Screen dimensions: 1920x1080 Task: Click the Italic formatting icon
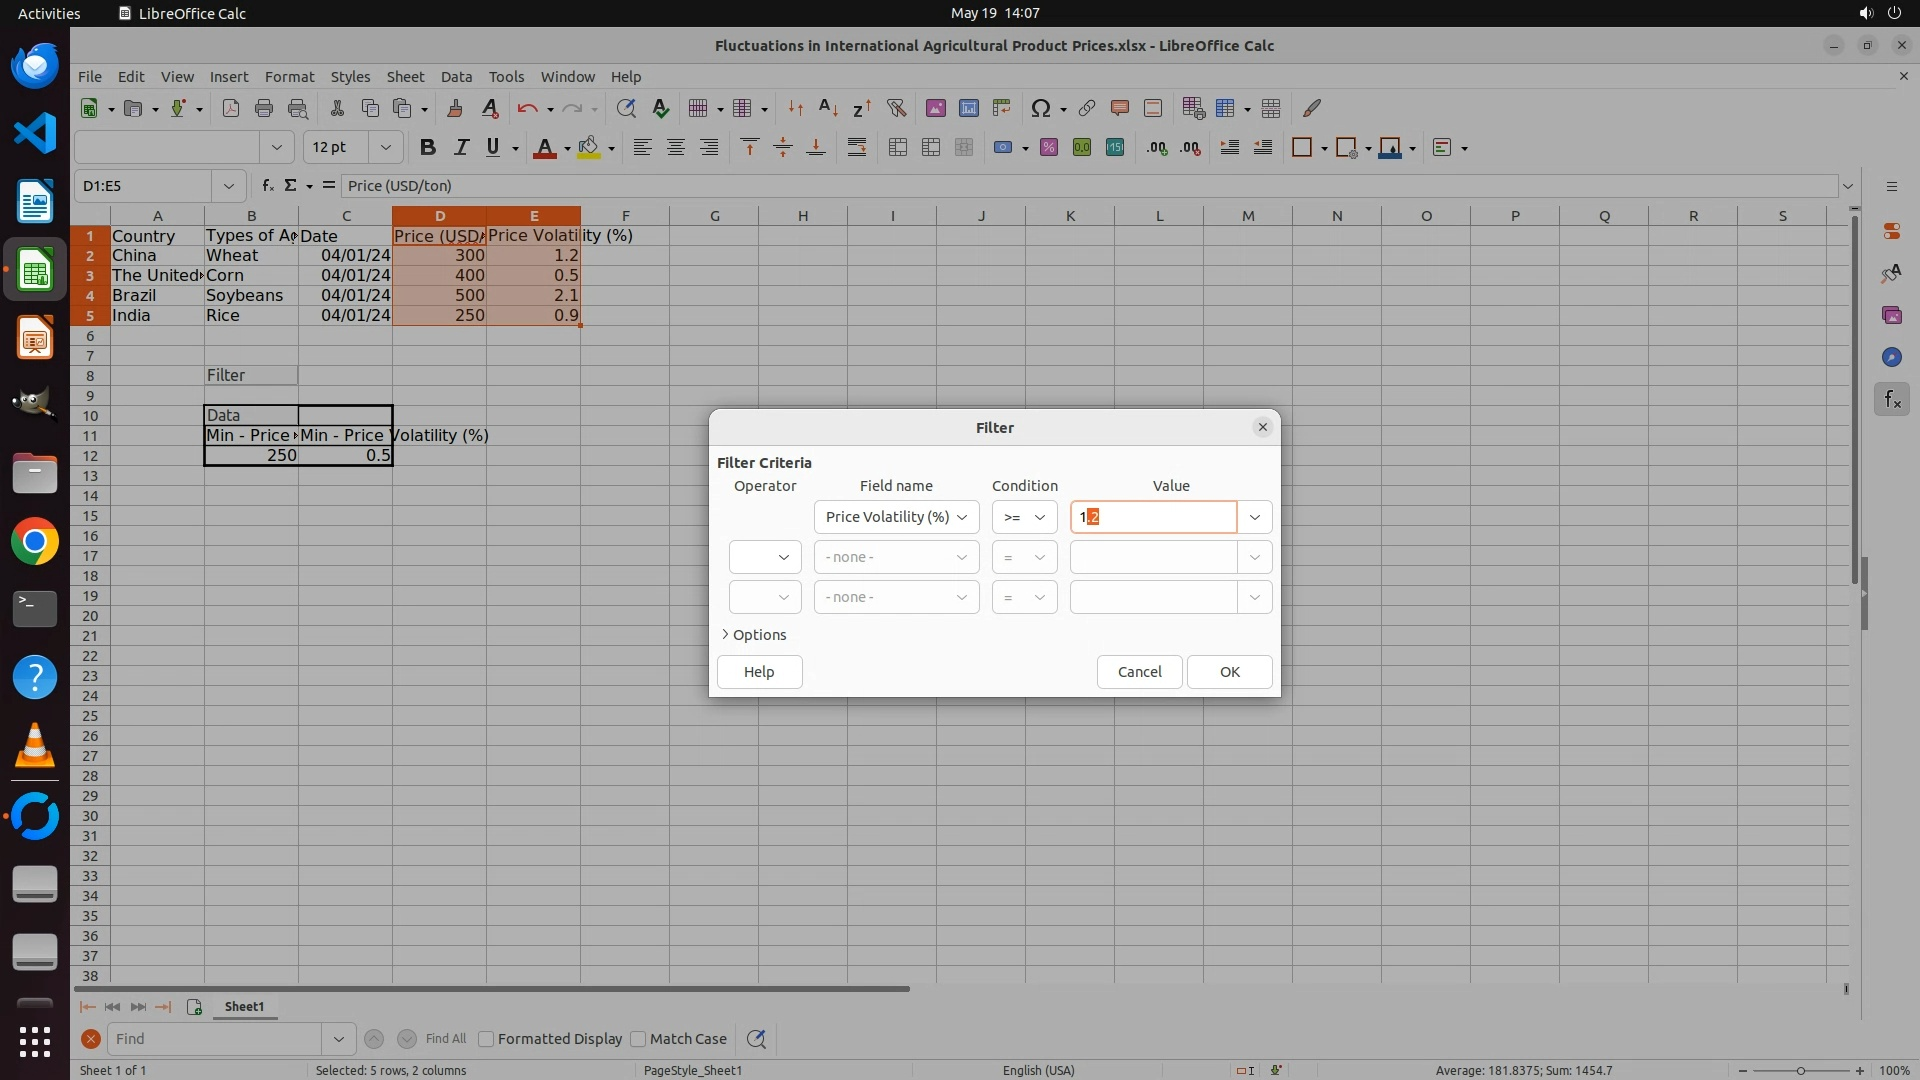click(461, 148)
